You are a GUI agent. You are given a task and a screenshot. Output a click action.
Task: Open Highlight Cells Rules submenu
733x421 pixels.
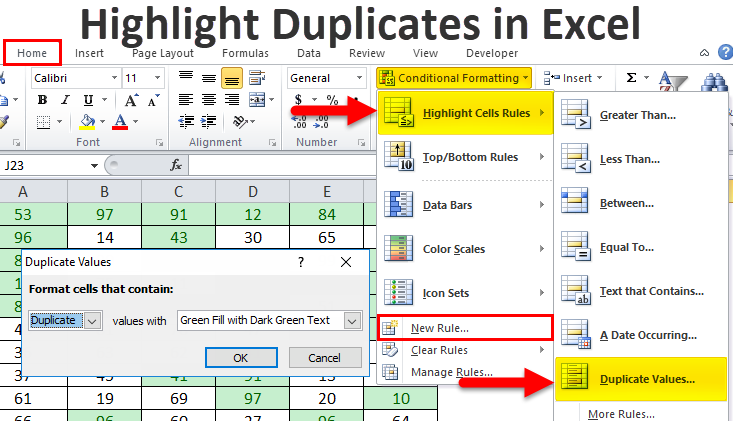pyautogui.click(x=465, y=113)
